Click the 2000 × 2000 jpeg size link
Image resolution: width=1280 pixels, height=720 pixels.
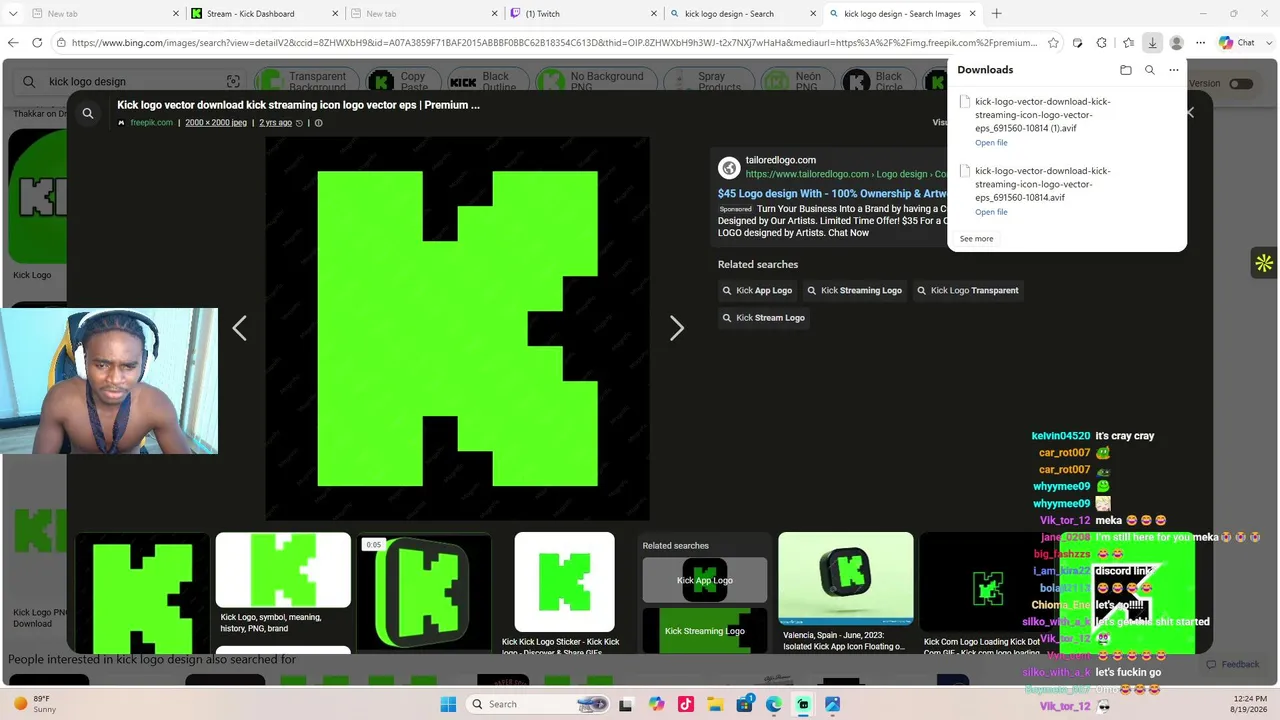pyautogui.click(x=216, y=123)
